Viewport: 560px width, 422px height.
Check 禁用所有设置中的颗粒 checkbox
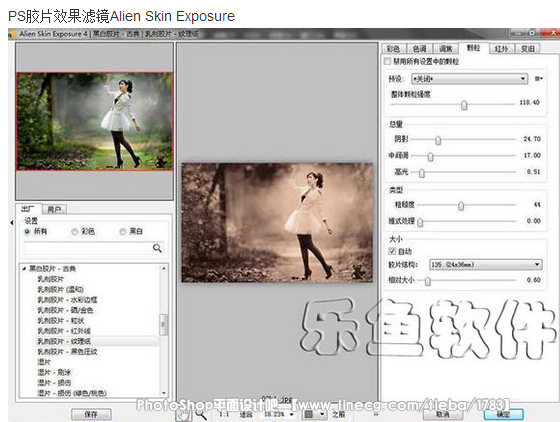(388, 61)
